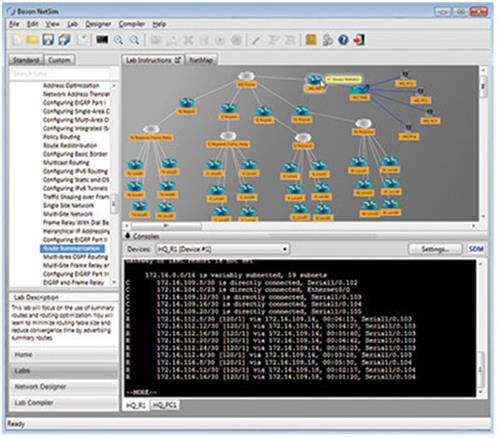The width and height of the screenshot is (500, 438).
Task: Select the Multicast Routing lab
Action: point(66,162)
